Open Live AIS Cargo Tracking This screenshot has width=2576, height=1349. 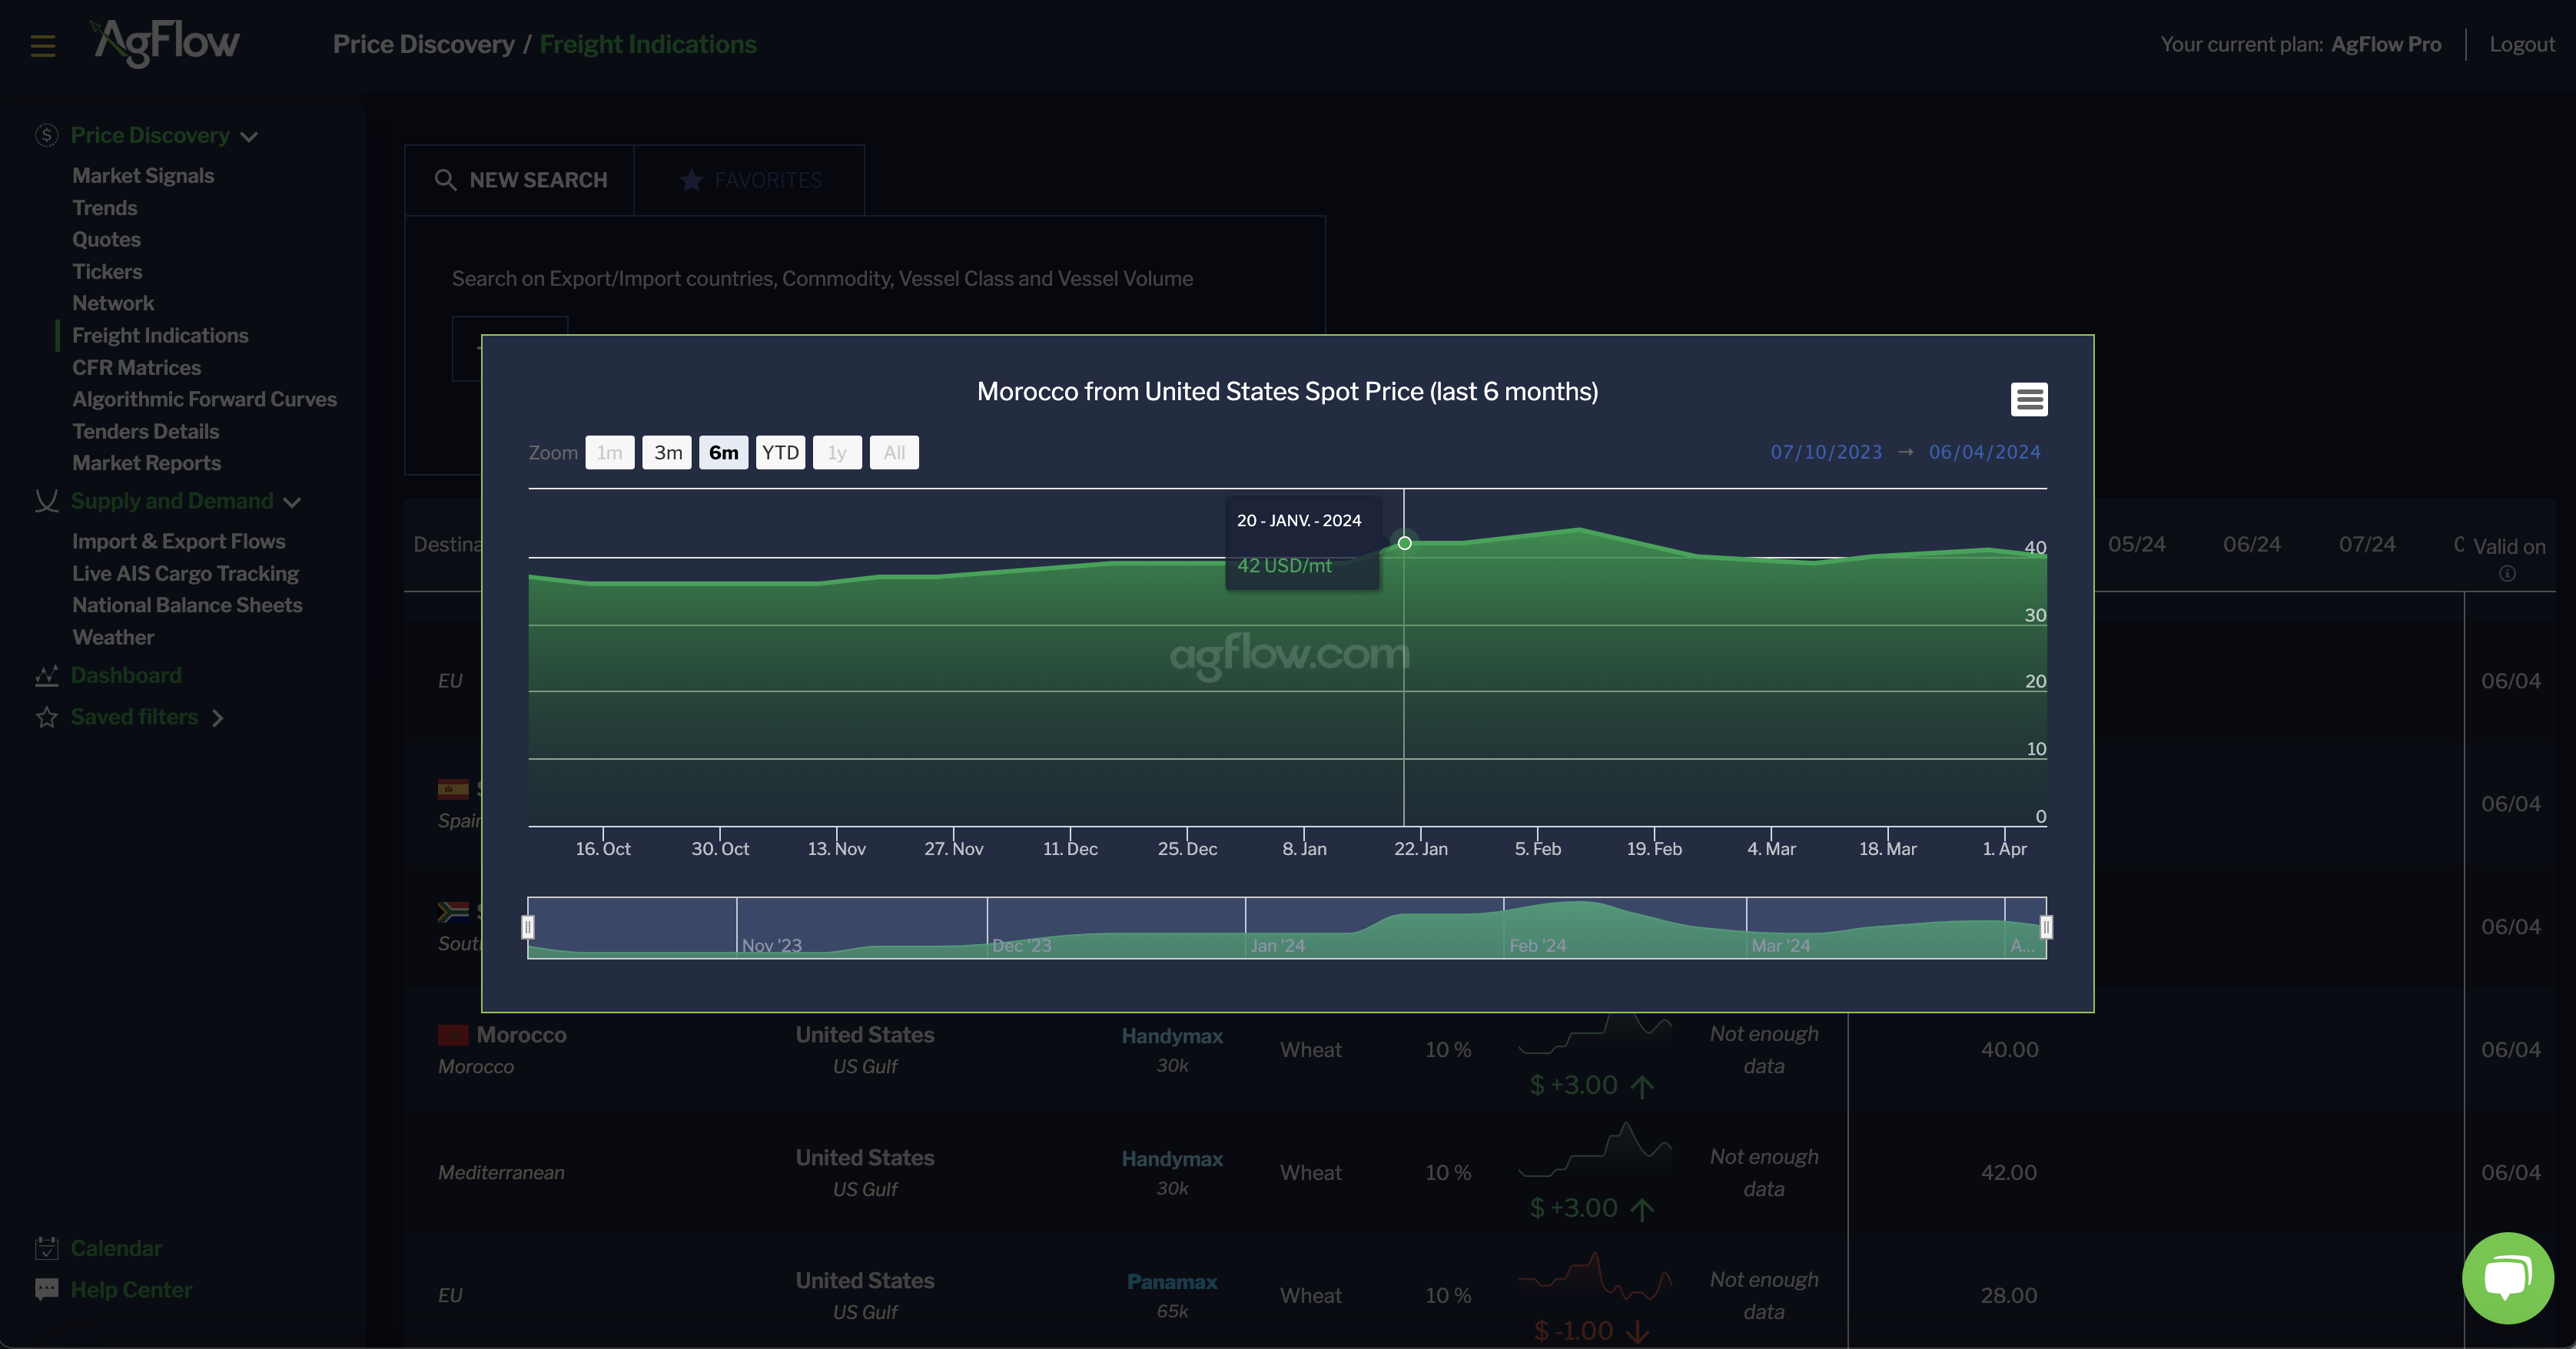tap(185, 574)
